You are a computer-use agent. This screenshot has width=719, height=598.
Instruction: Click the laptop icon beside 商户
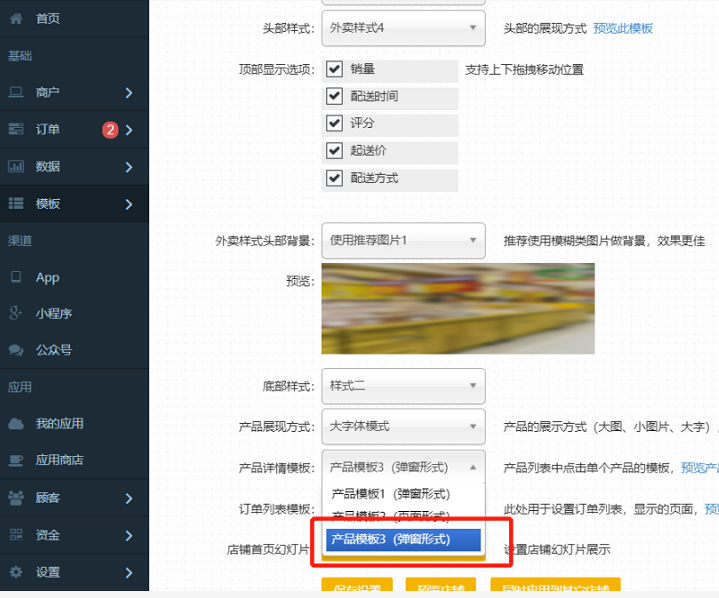[x=16, y=92]
